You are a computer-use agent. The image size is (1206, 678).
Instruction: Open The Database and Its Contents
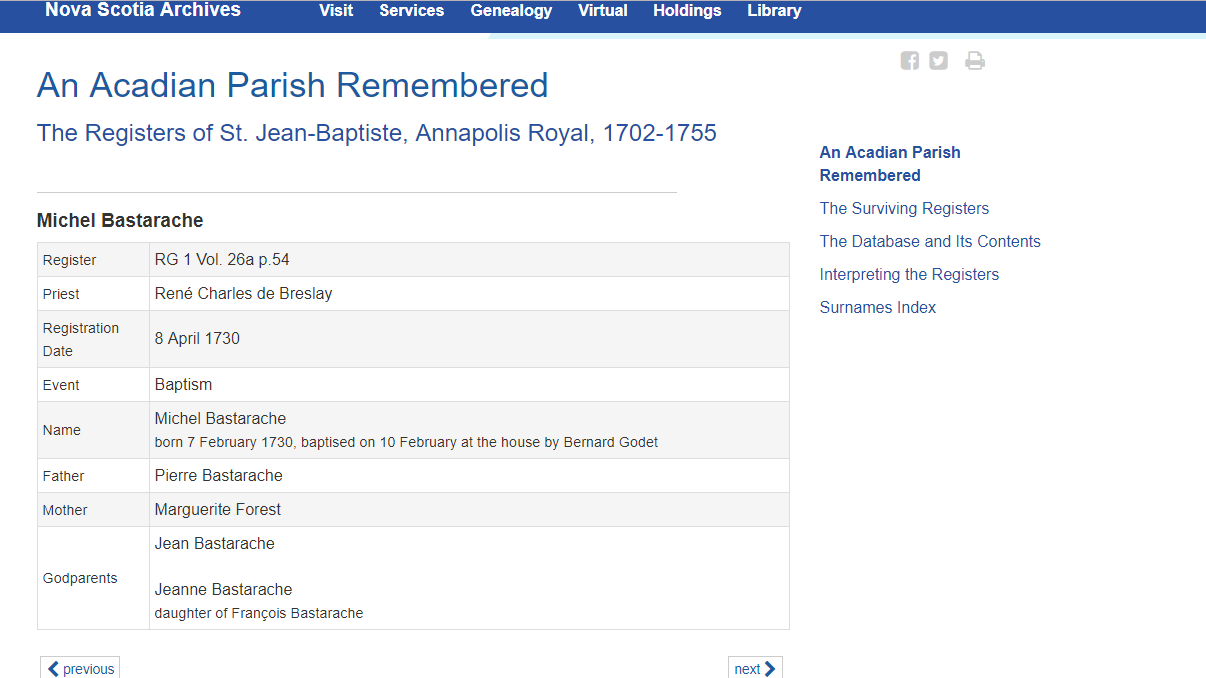pos(930,241)
